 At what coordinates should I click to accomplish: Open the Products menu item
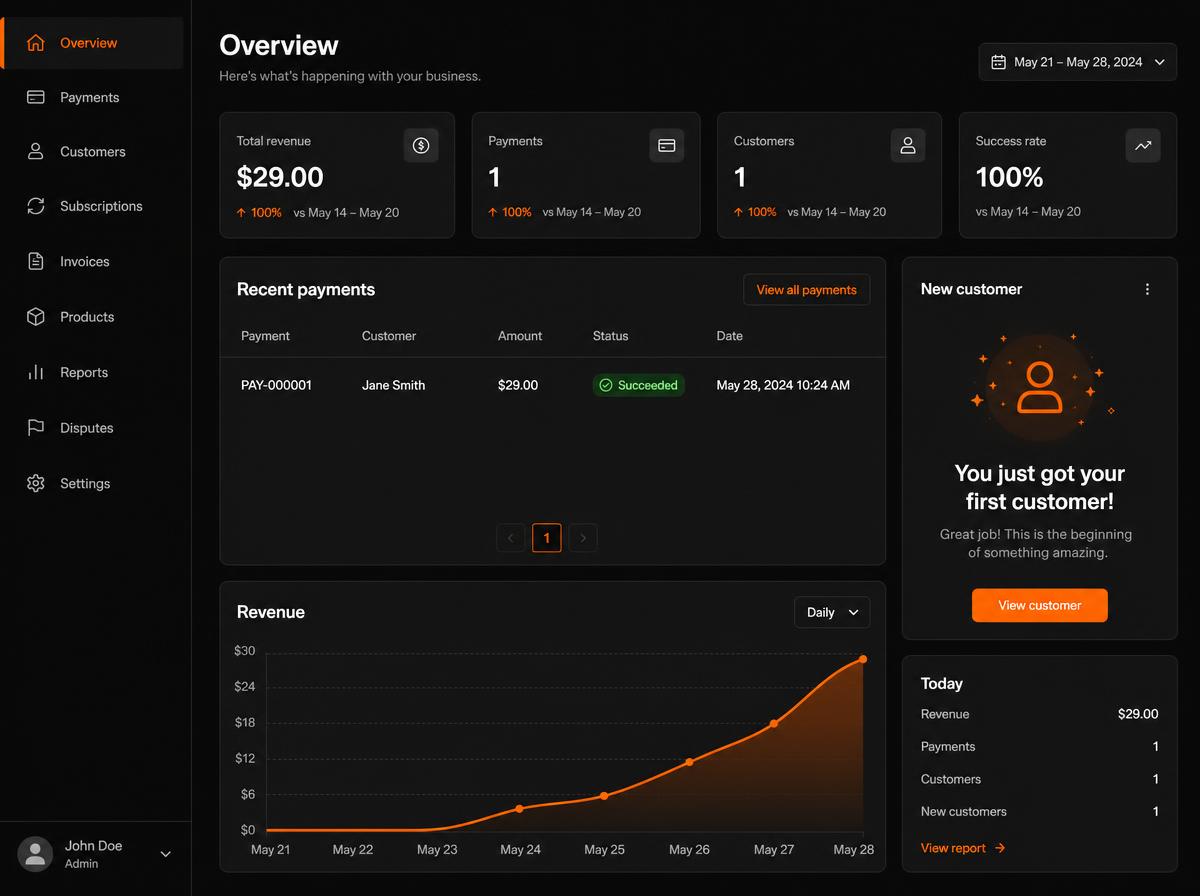[x=93, y=317]
